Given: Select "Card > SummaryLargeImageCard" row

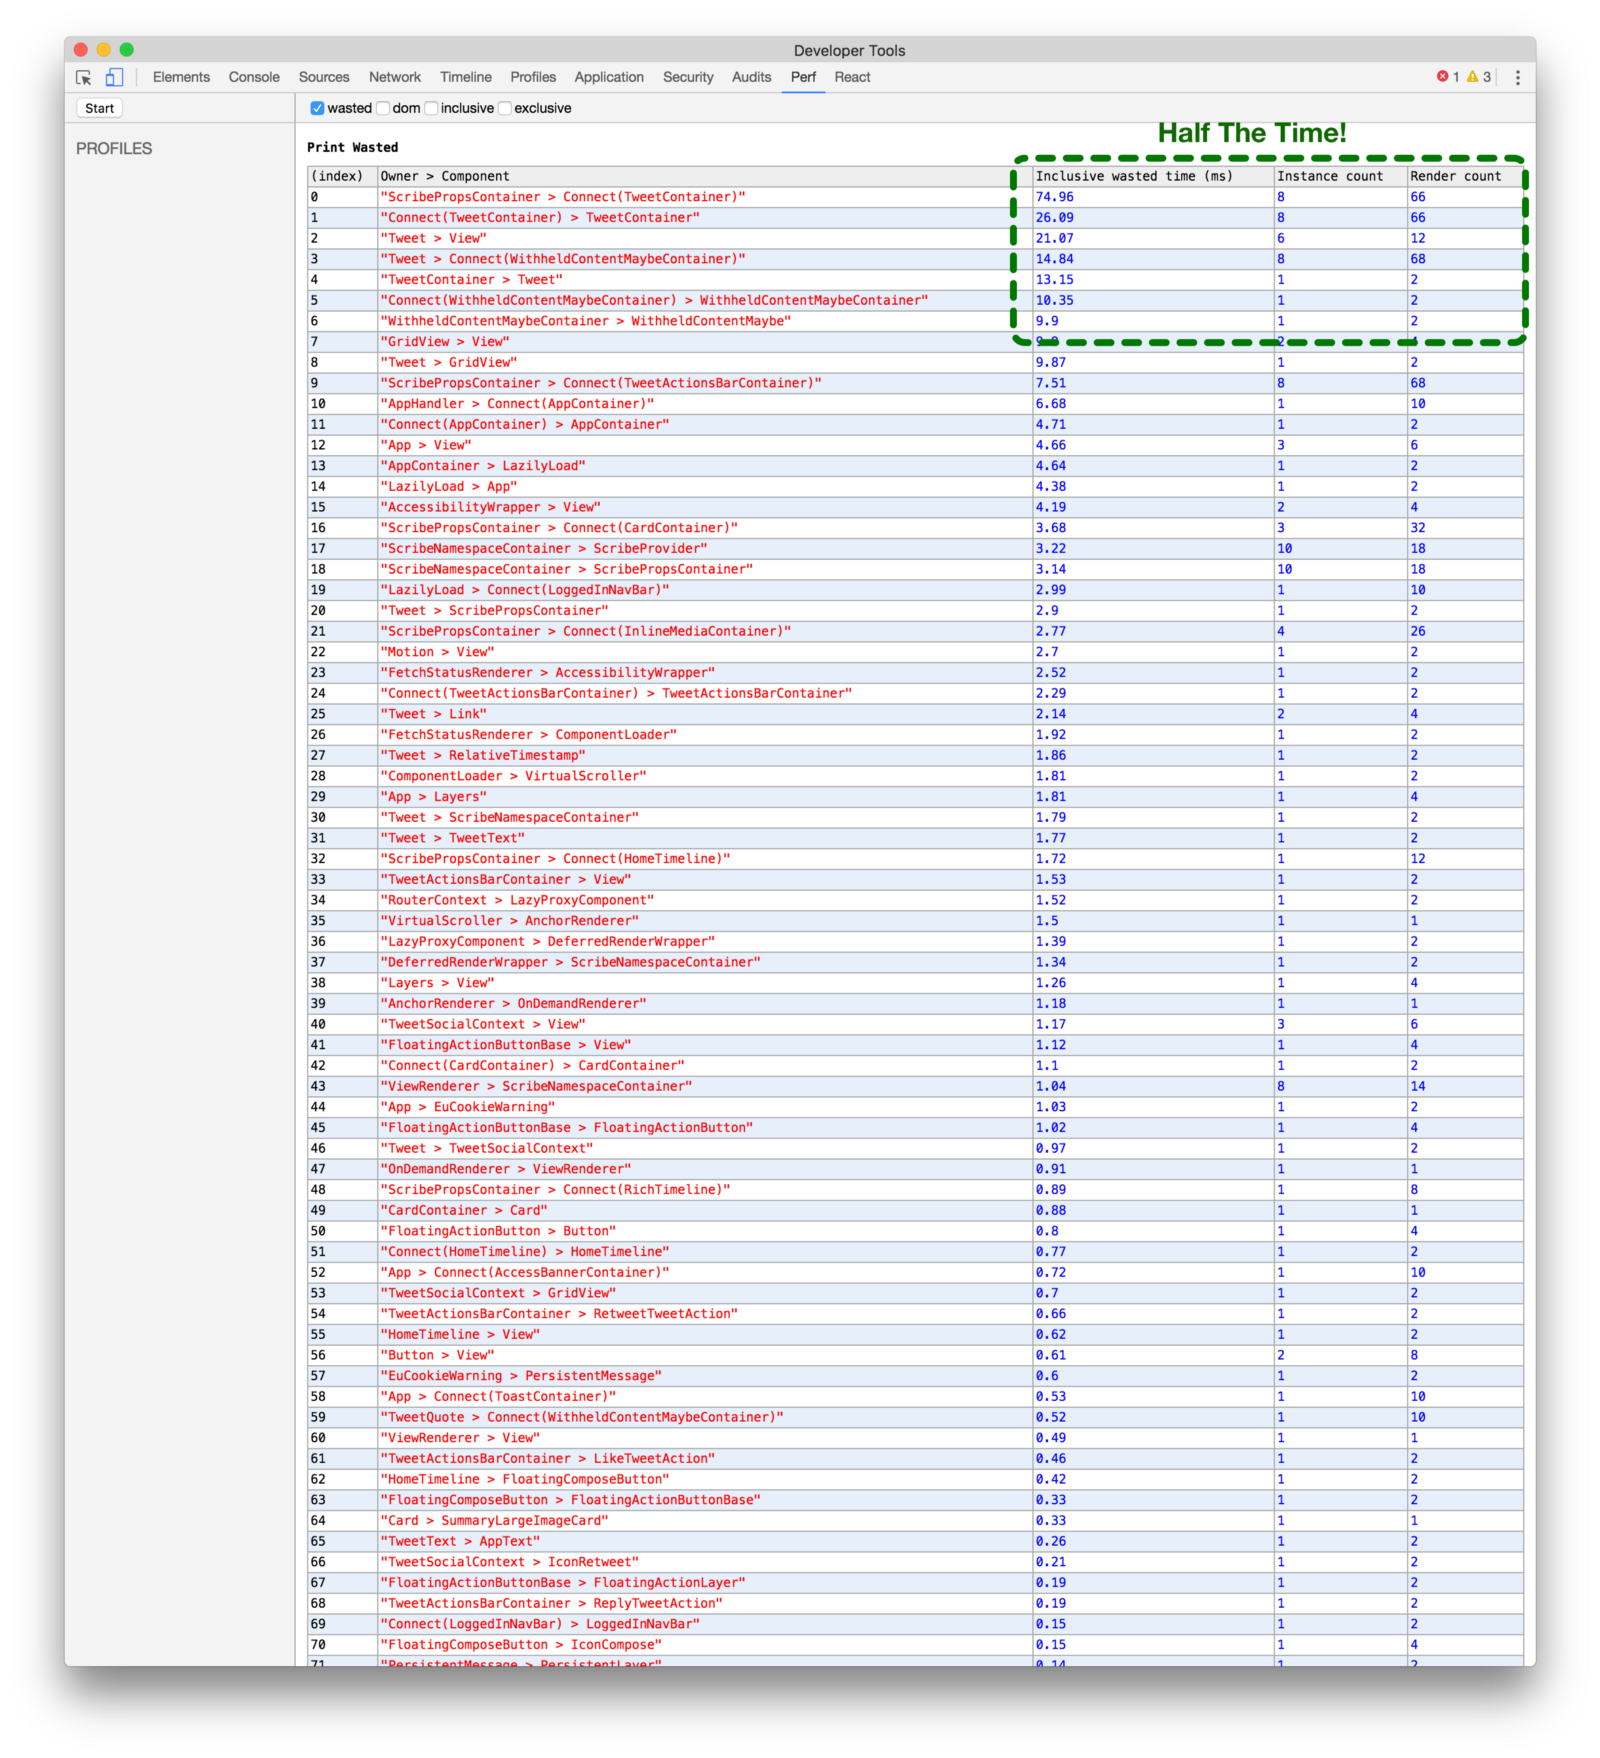Looking at the screenshot, I should (915, 1521).
